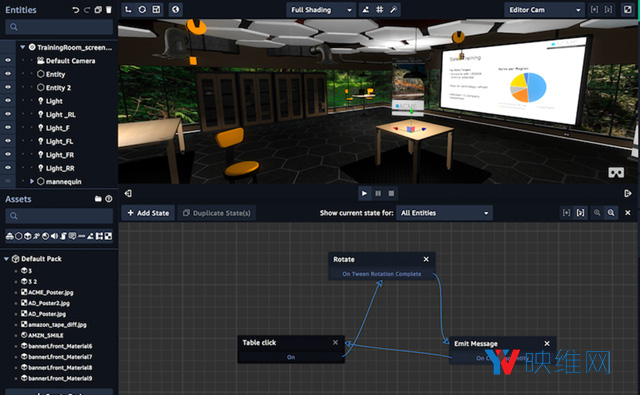Zoom in on the state graph
This screenshot has height=395, width=640.
coord(611,213)
